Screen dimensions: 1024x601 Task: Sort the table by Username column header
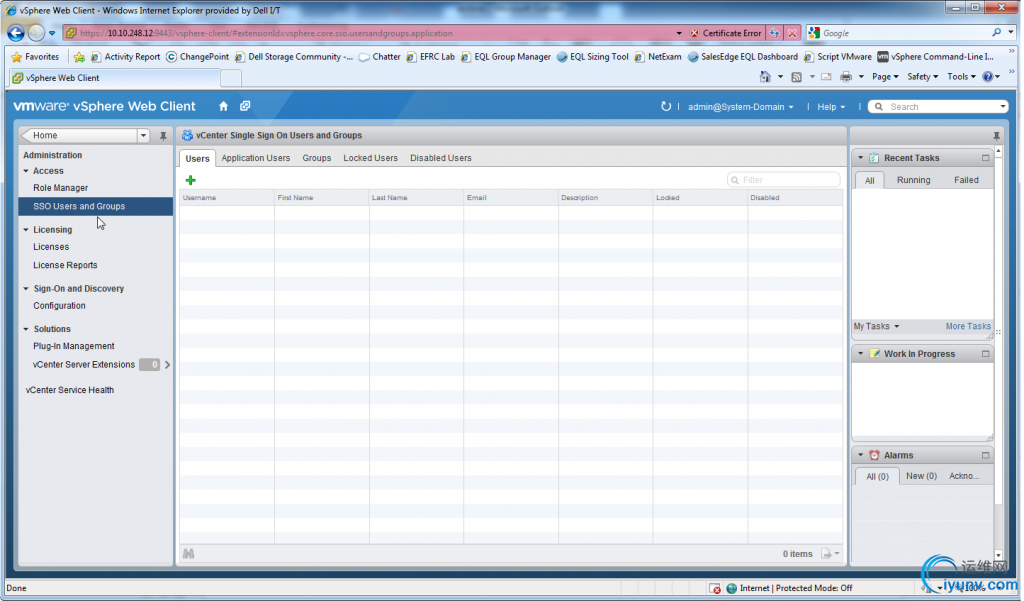227,197
